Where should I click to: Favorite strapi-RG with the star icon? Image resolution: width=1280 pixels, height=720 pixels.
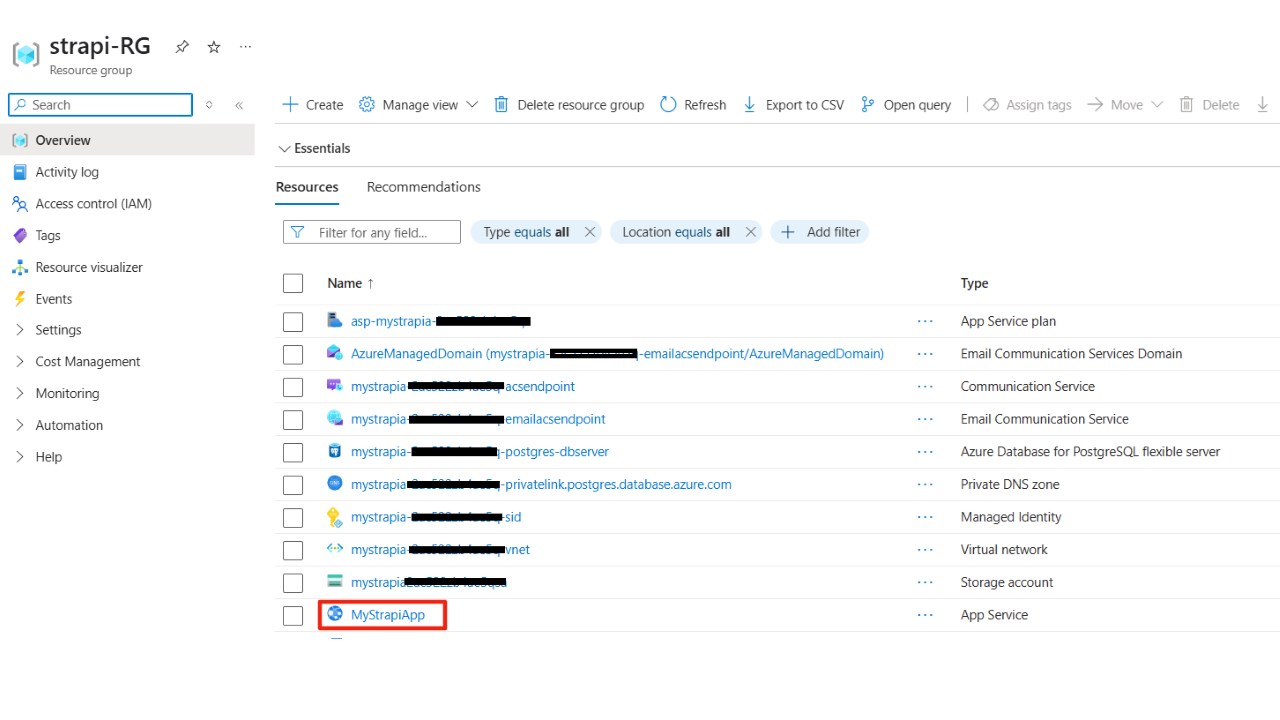[x=213, y=47]
